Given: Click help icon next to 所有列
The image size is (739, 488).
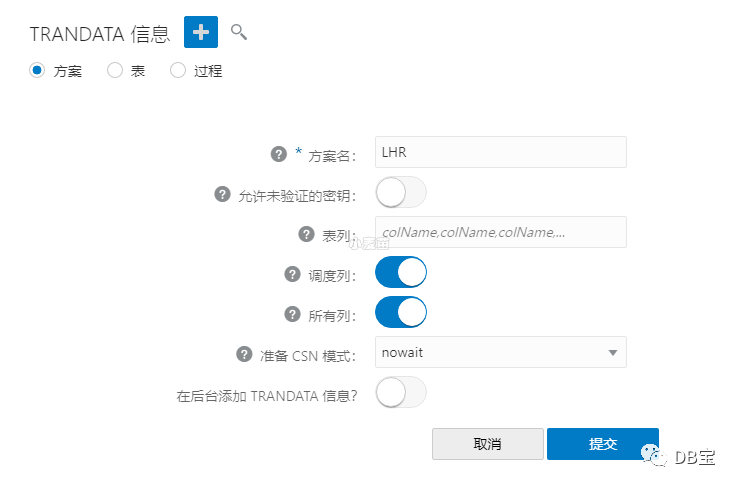Looking at the screenshot, I should tap(293, 313).
